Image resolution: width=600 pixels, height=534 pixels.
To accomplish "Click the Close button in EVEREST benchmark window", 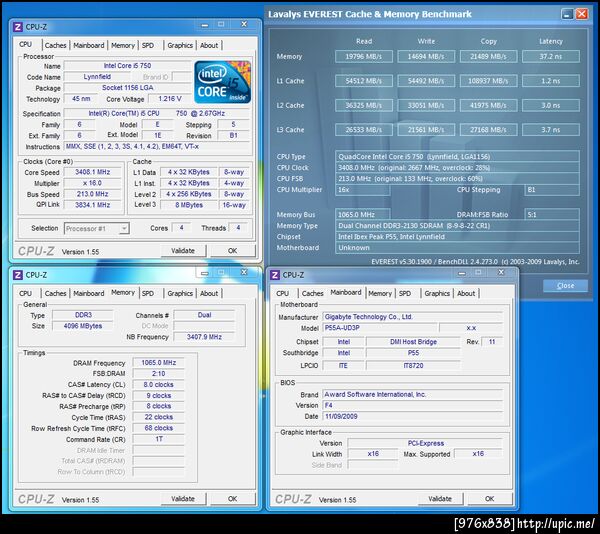I will pyautogui.click(x=566, y=286).
